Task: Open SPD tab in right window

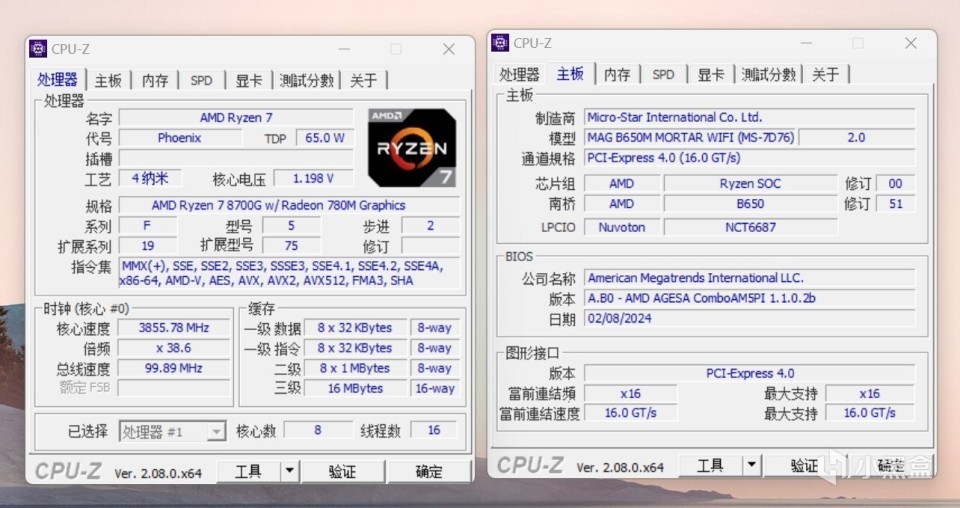Action: (664, 75)
